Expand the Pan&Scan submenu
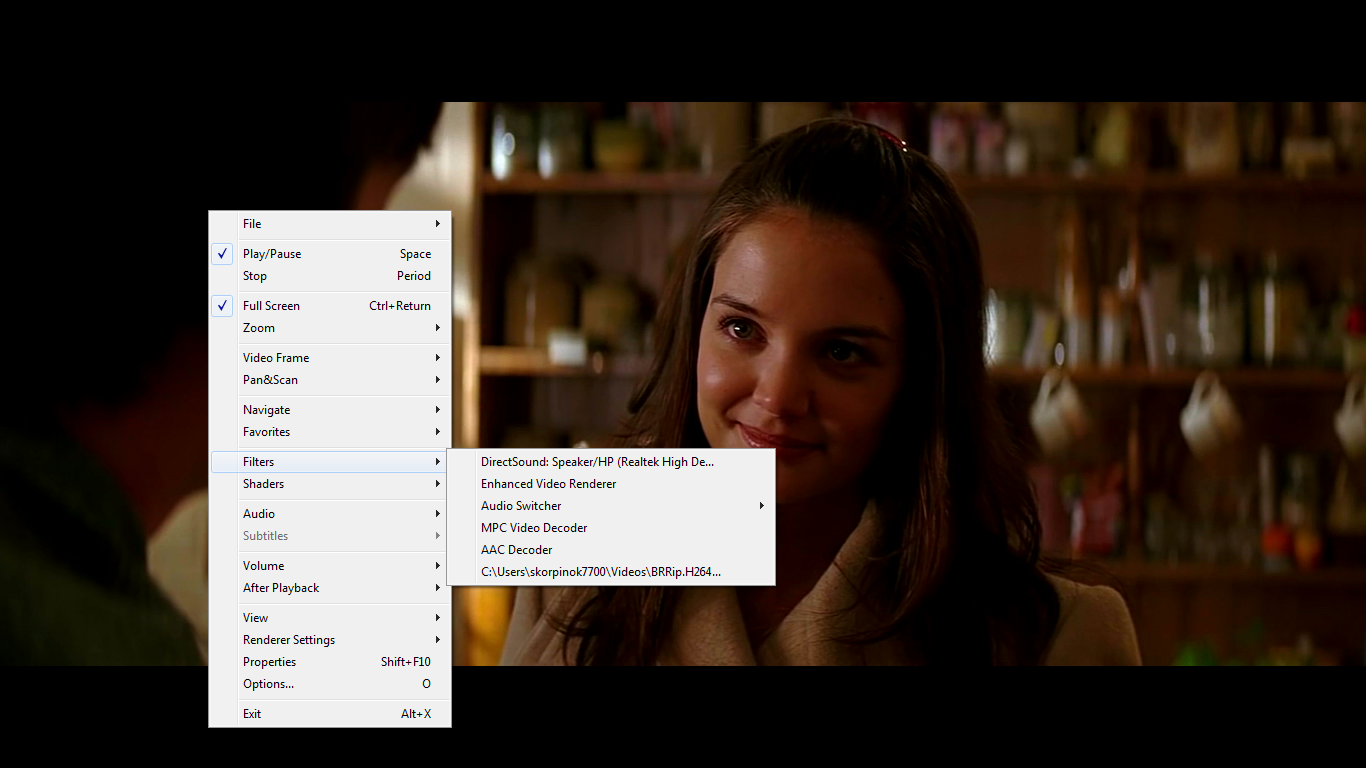This screenshot has height=782, width=1366. tap(330, 380)
